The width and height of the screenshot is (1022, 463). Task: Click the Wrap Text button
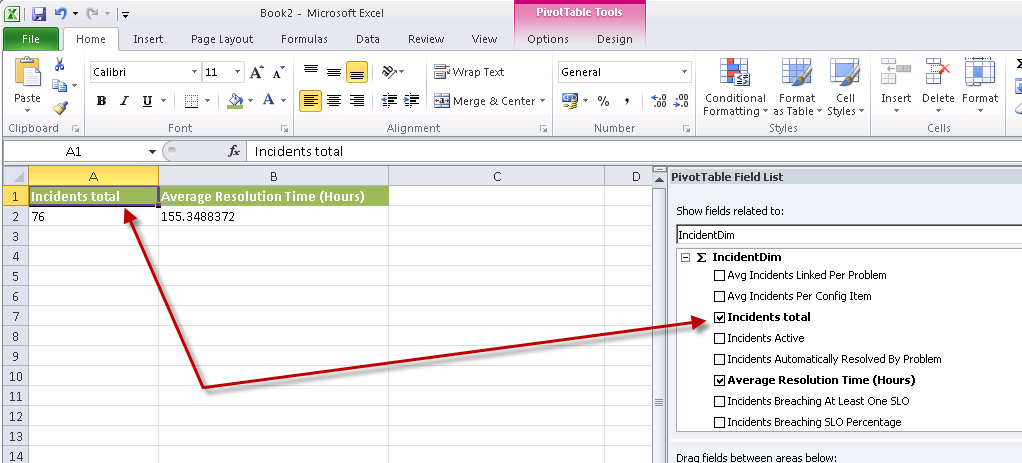click(469, 72)
